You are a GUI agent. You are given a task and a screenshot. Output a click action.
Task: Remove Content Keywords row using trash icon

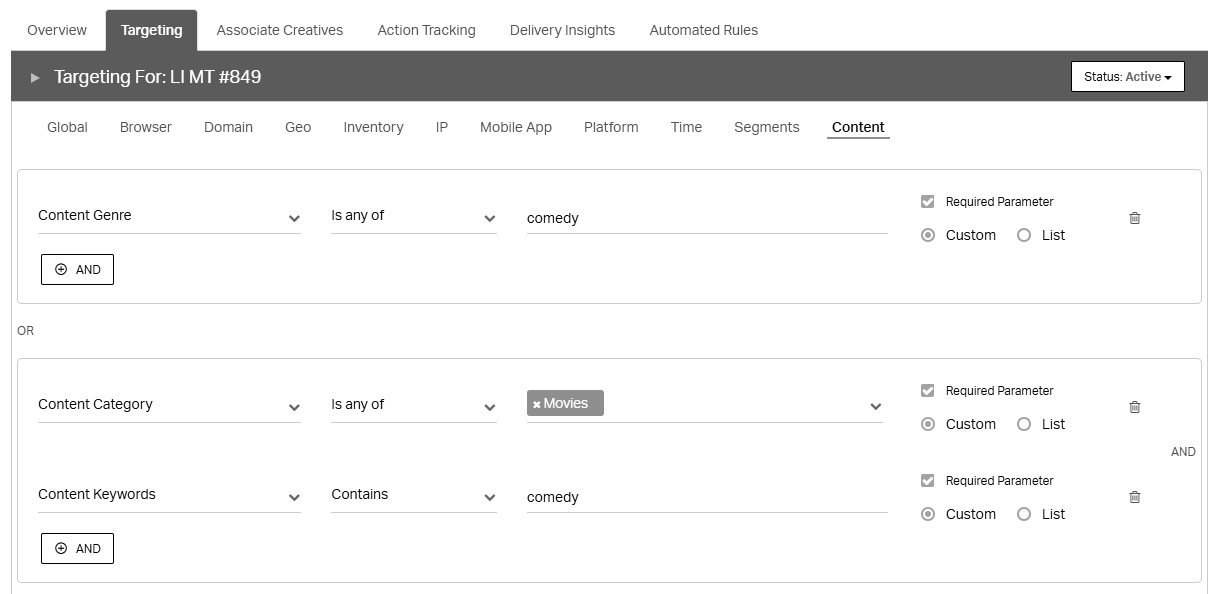pyautogui.click(x=1134, y=497)
